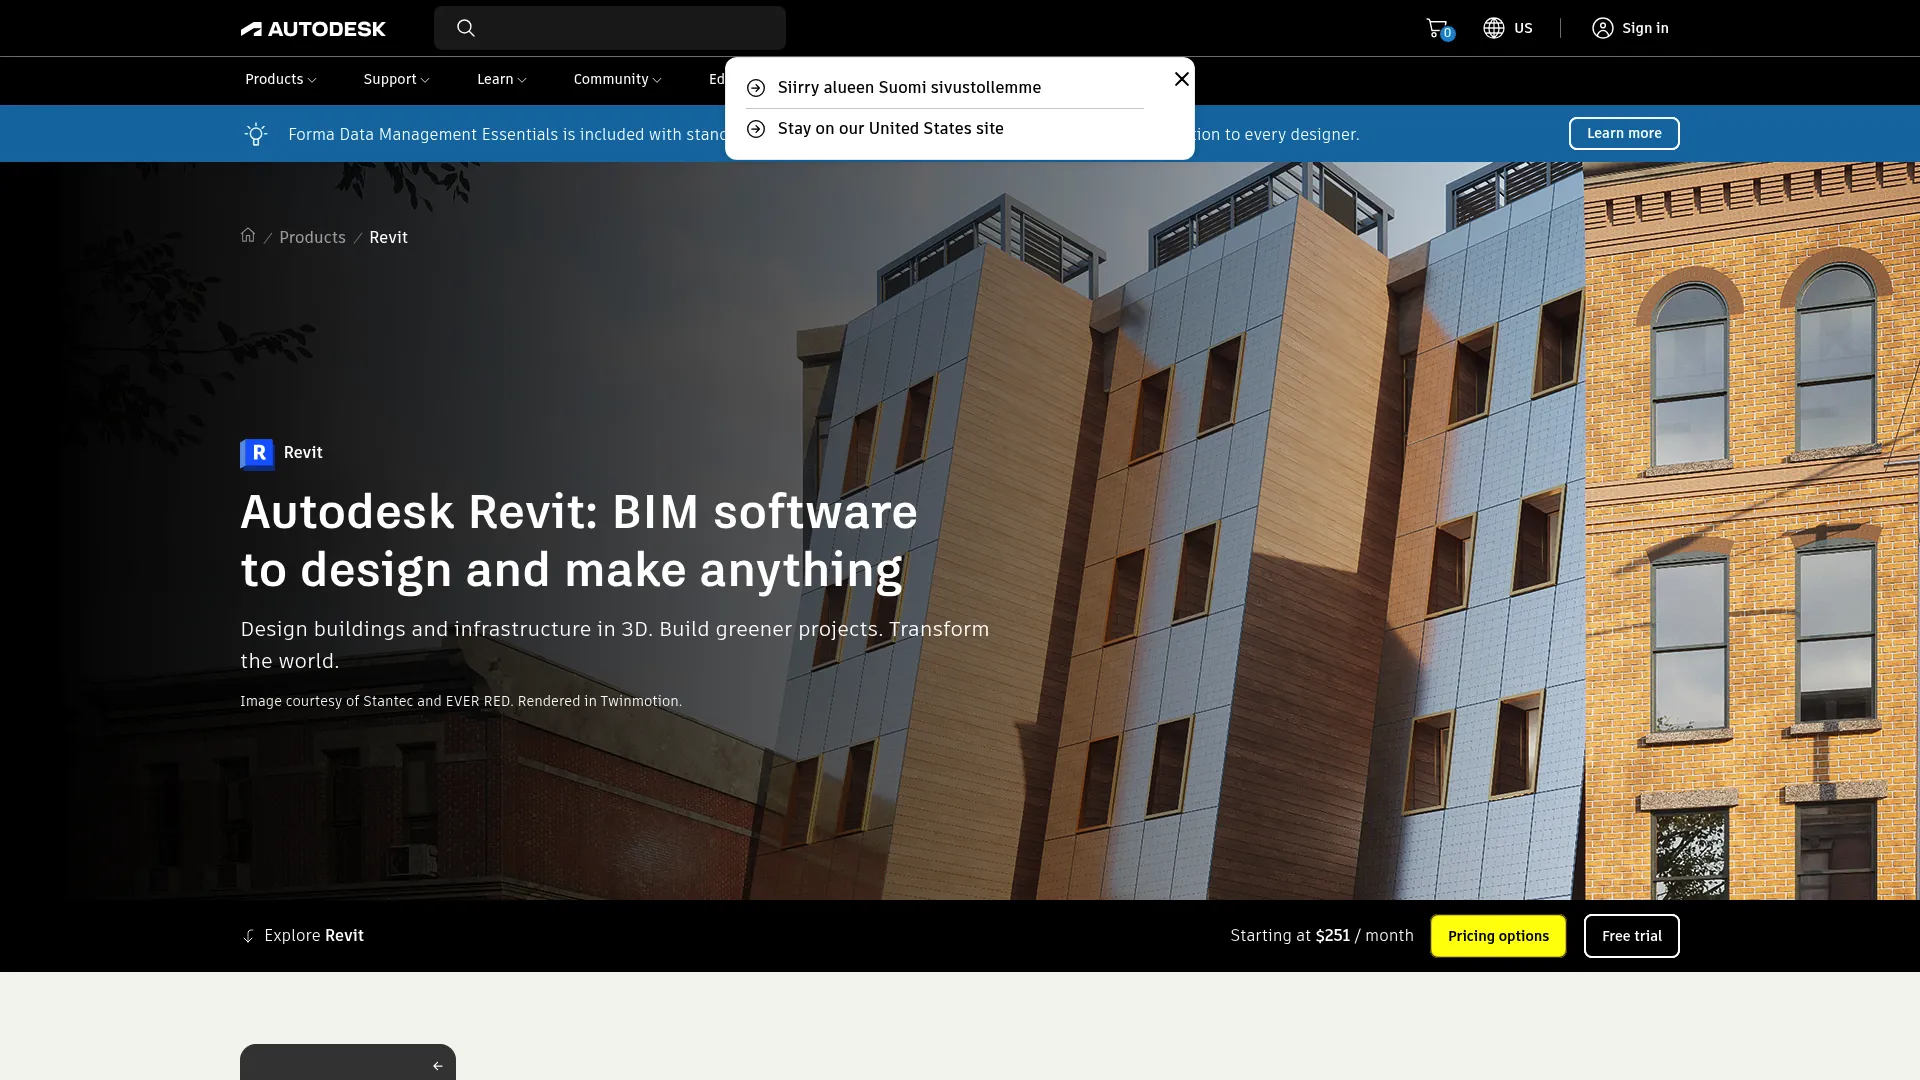Image resolution: width=1920 pixels, height=1080 pixels.
Task: Expand the Support menu
Action: pyautogui.click(x=396, y=79)
